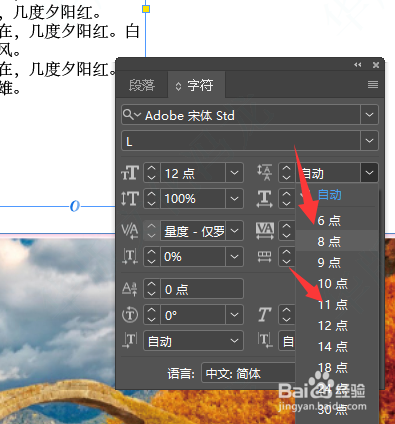Click the 中文: 简体 language field
Screen dimensions: 395x424
pos(248,373)
